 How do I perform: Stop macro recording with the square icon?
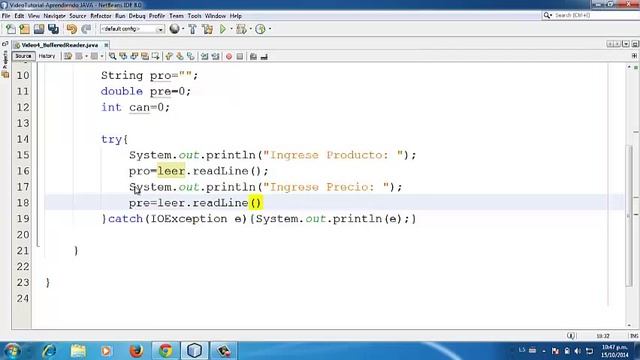(x=240, y=56)
